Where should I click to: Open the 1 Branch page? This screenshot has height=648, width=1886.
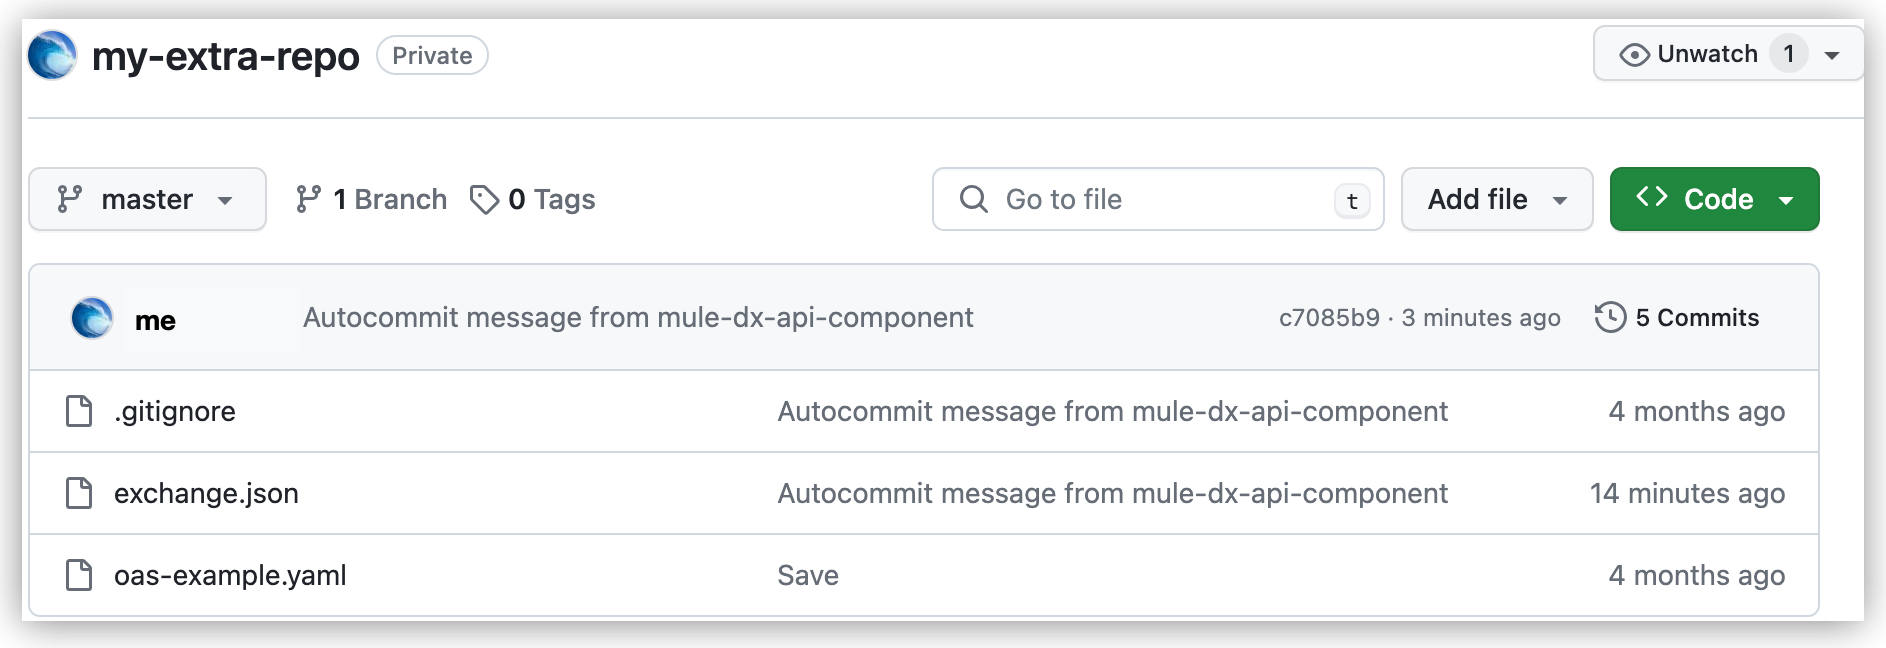[370, 199]
